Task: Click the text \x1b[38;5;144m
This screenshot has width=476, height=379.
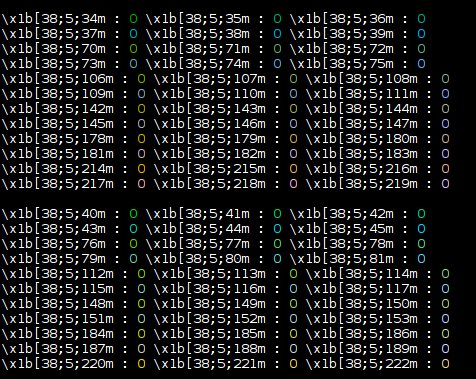Action: pos(362,109)
